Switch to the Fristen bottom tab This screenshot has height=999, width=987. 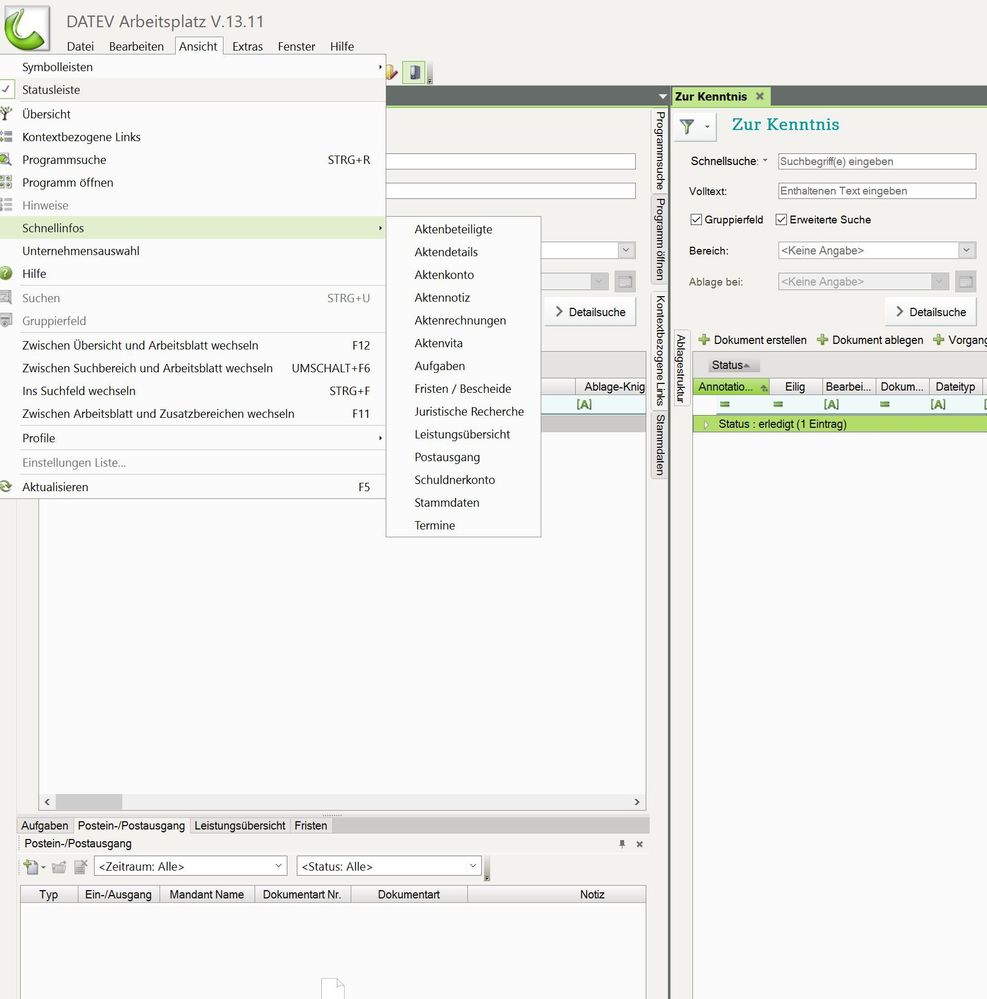tap(311, 826)
